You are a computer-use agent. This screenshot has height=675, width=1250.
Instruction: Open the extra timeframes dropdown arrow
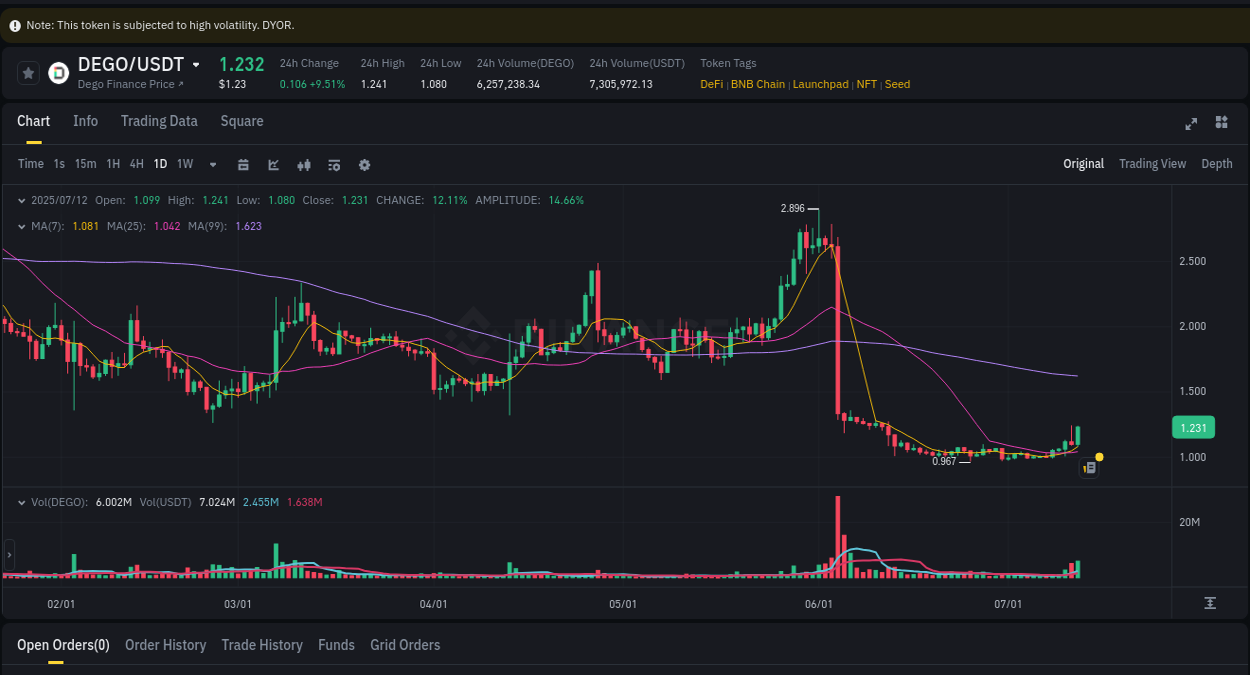click(x=211, y=164)
